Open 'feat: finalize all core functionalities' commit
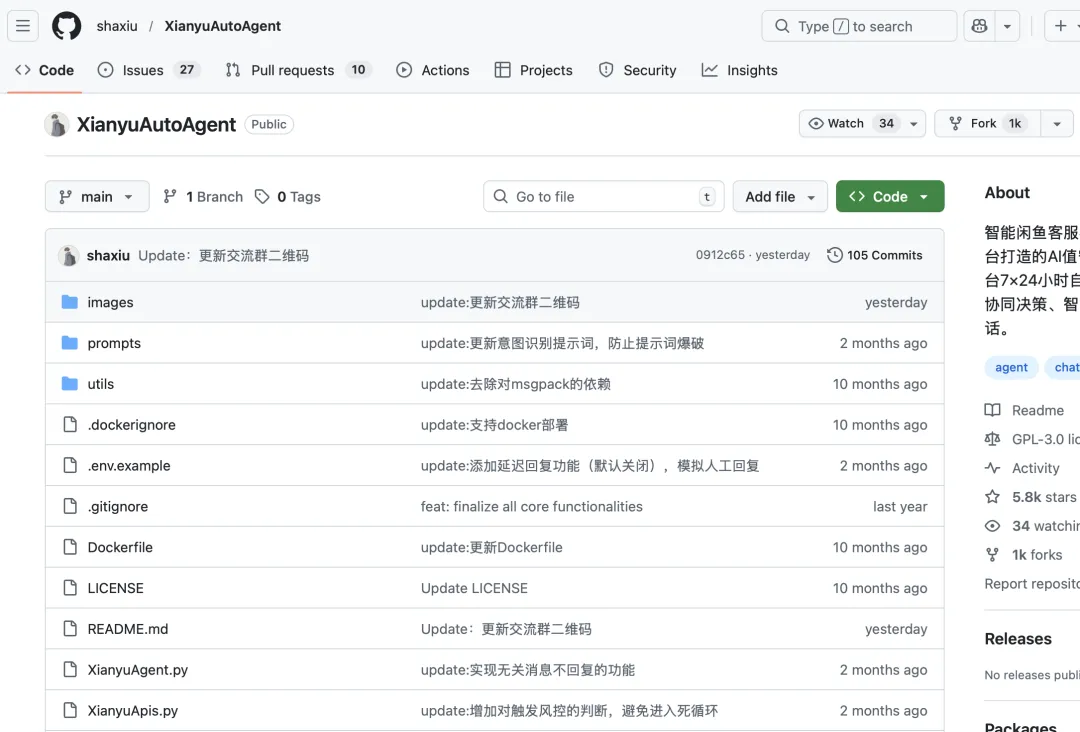 [x=532, y=507]
